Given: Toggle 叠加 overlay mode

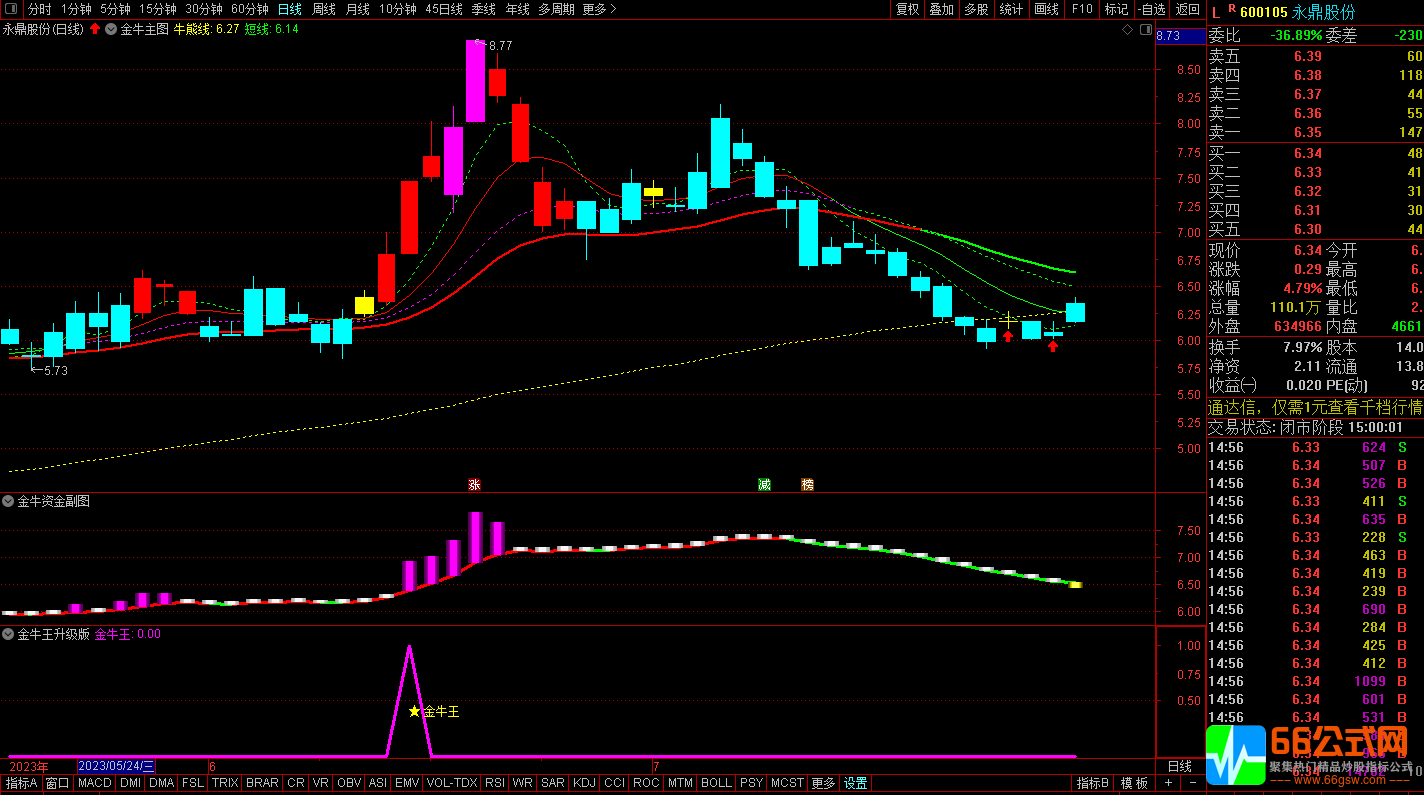Looking at the screenshot, I should coord(941,9).
